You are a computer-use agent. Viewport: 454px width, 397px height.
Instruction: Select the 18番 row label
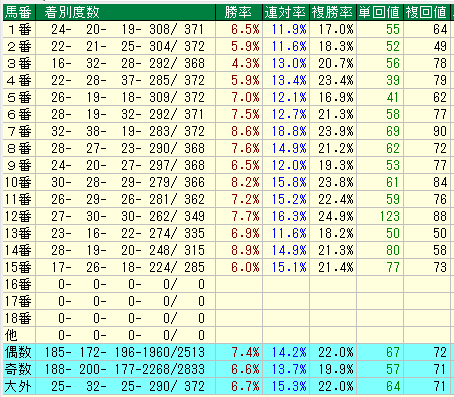tap(18, 319)
